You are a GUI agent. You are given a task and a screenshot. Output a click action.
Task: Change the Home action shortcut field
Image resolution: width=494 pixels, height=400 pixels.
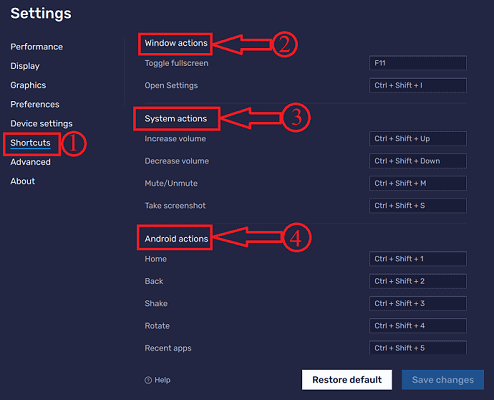[x=418, y=259]
